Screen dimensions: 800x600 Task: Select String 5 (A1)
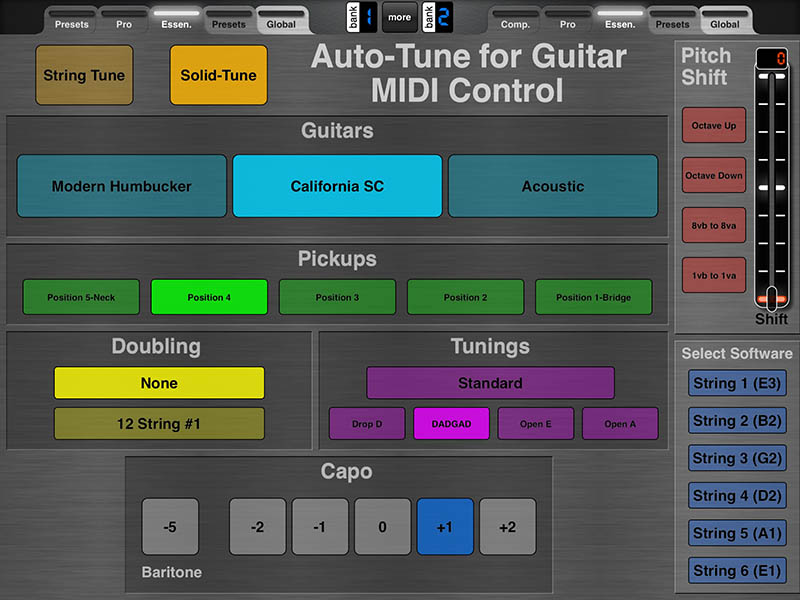[737, 533]
